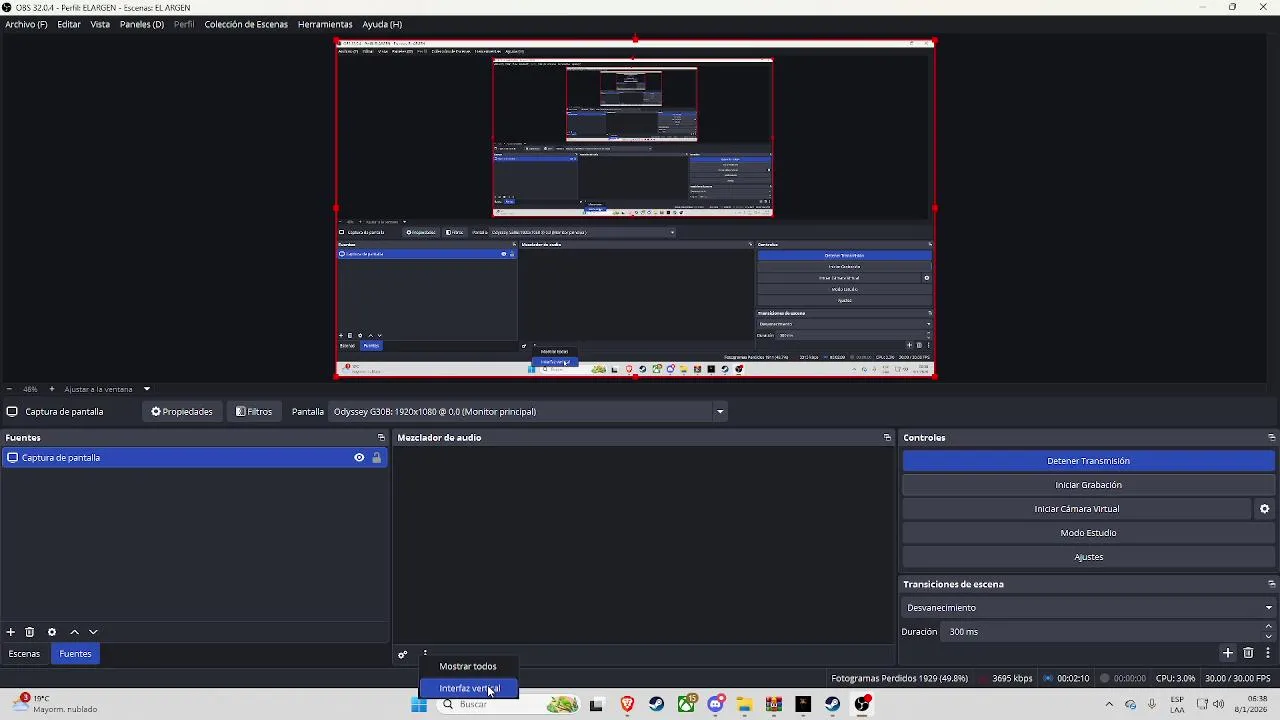Image resolution: width=1280 pixels, height=720 pixels.
Task: Open Task View from the taskbar
Action: (x=597, y=705)
